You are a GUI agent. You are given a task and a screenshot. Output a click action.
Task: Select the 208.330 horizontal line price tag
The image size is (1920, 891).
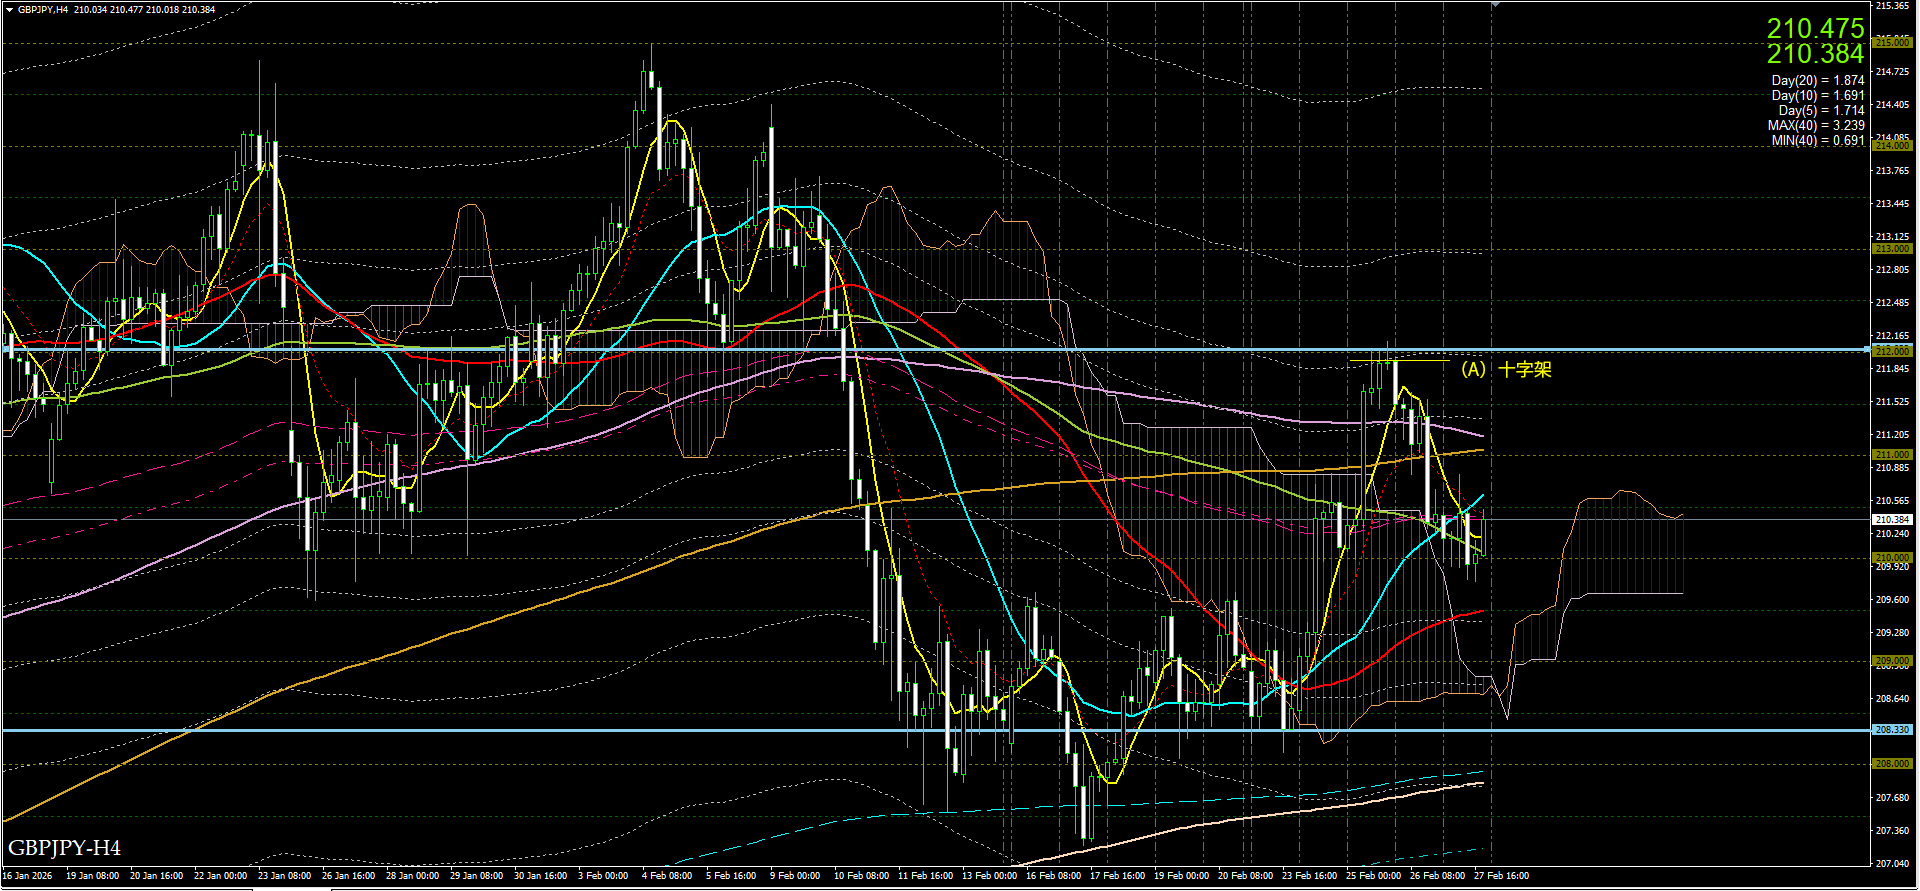click(x=1892, y=730)
